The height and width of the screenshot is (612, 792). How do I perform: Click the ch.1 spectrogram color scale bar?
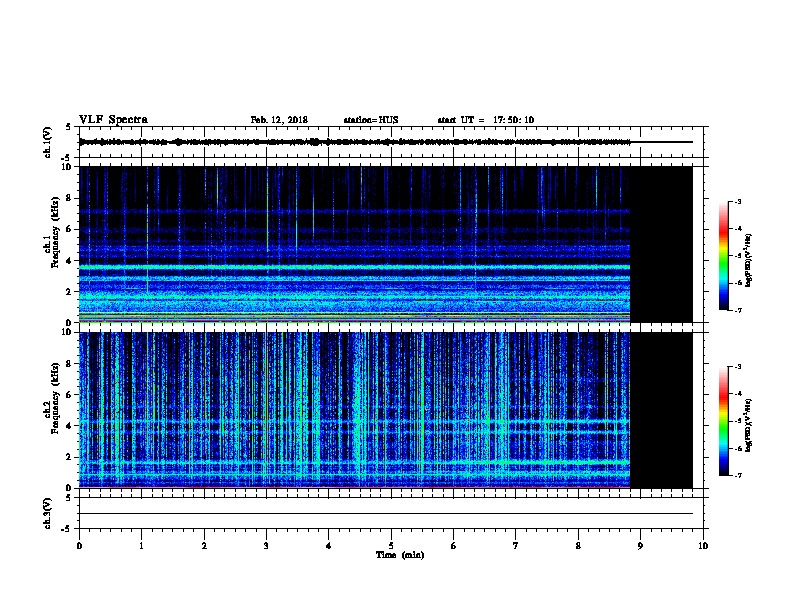[x=723, y=256]
